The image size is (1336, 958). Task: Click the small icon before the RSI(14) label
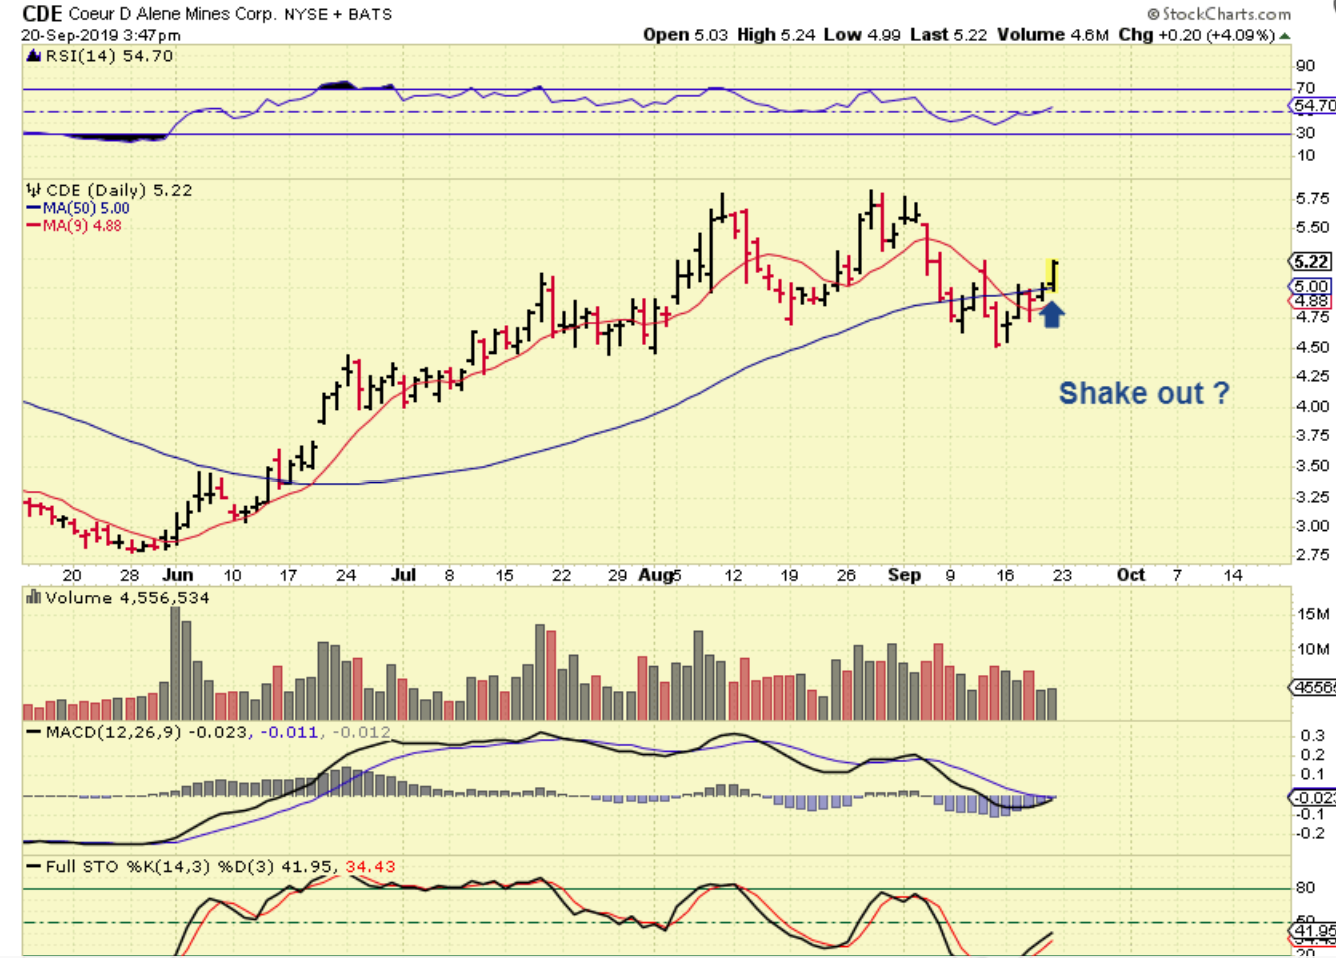pyautogui.click(x=34, y=56)
